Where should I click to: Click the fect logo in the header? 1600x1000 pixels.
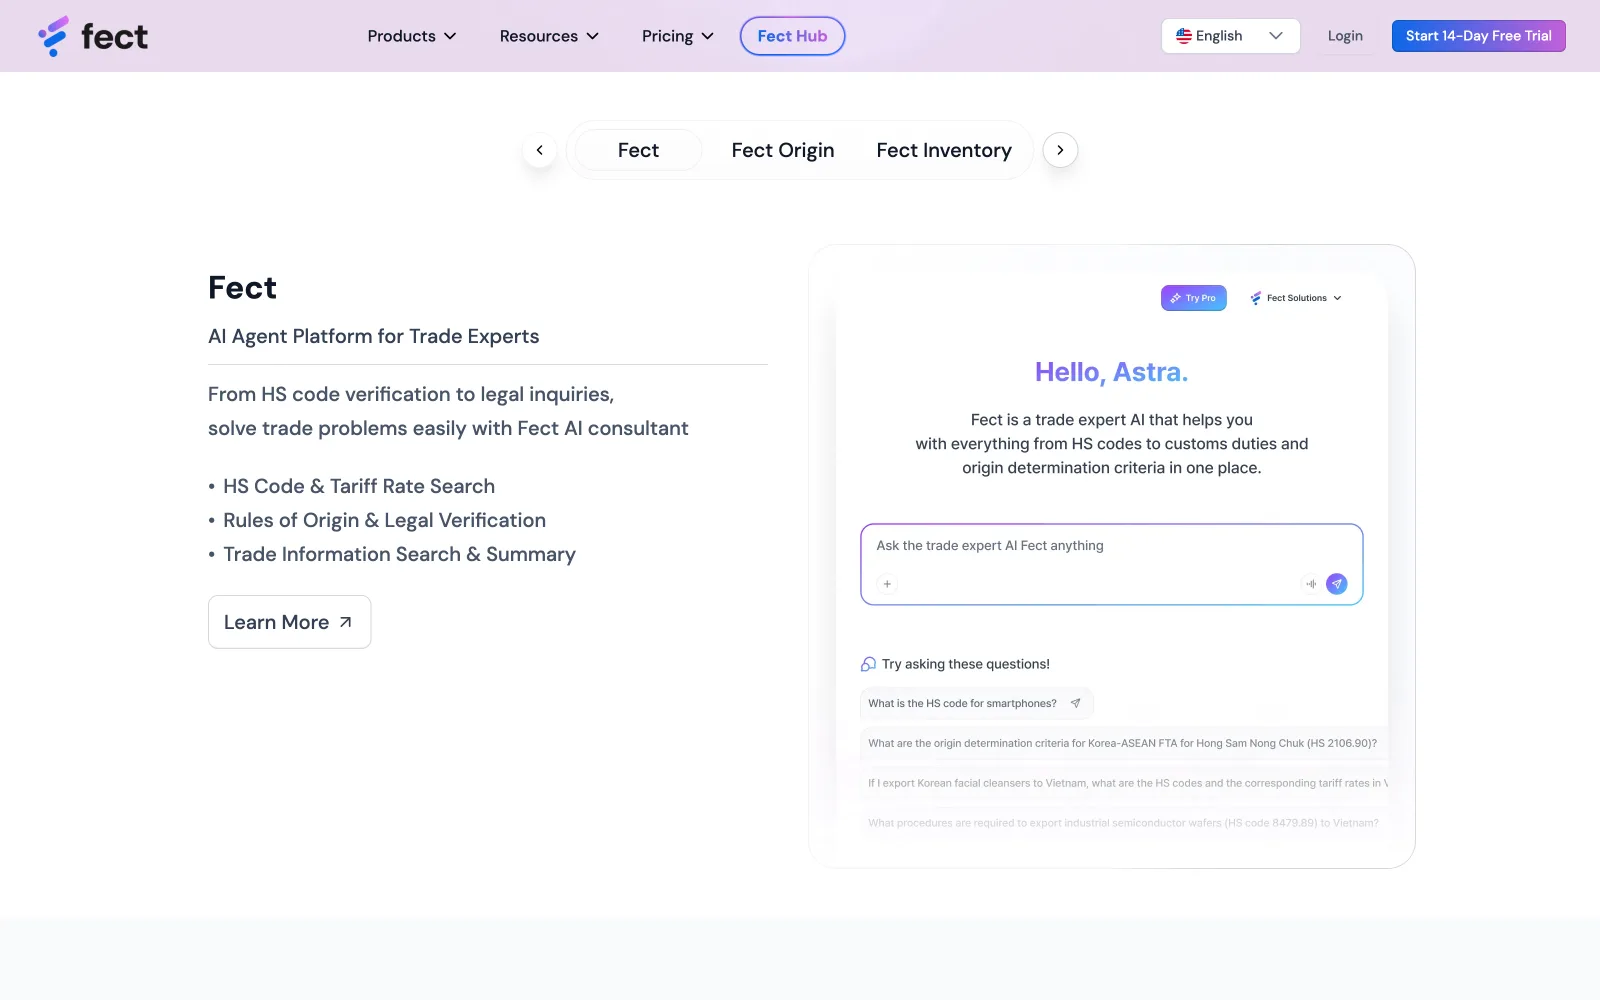click(x=93, y=36)
